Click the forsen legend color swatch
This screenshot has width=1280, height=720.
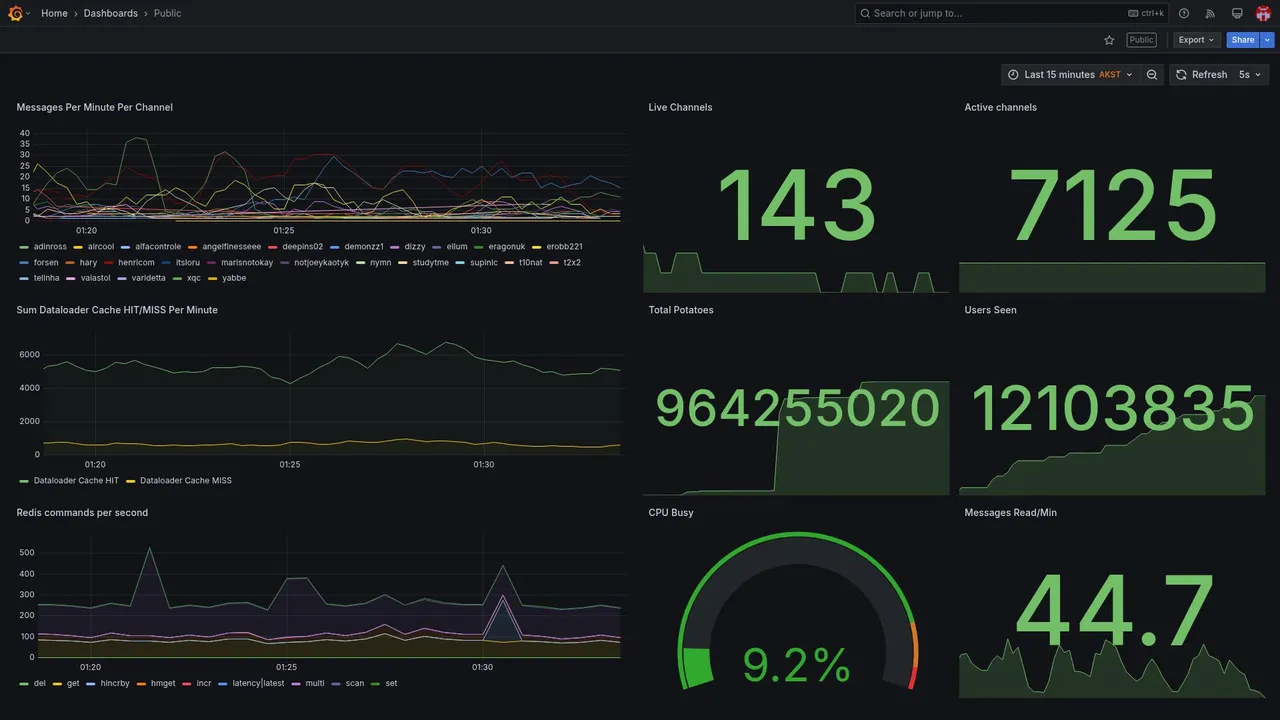pyautogui.click(x=24, y=263)
